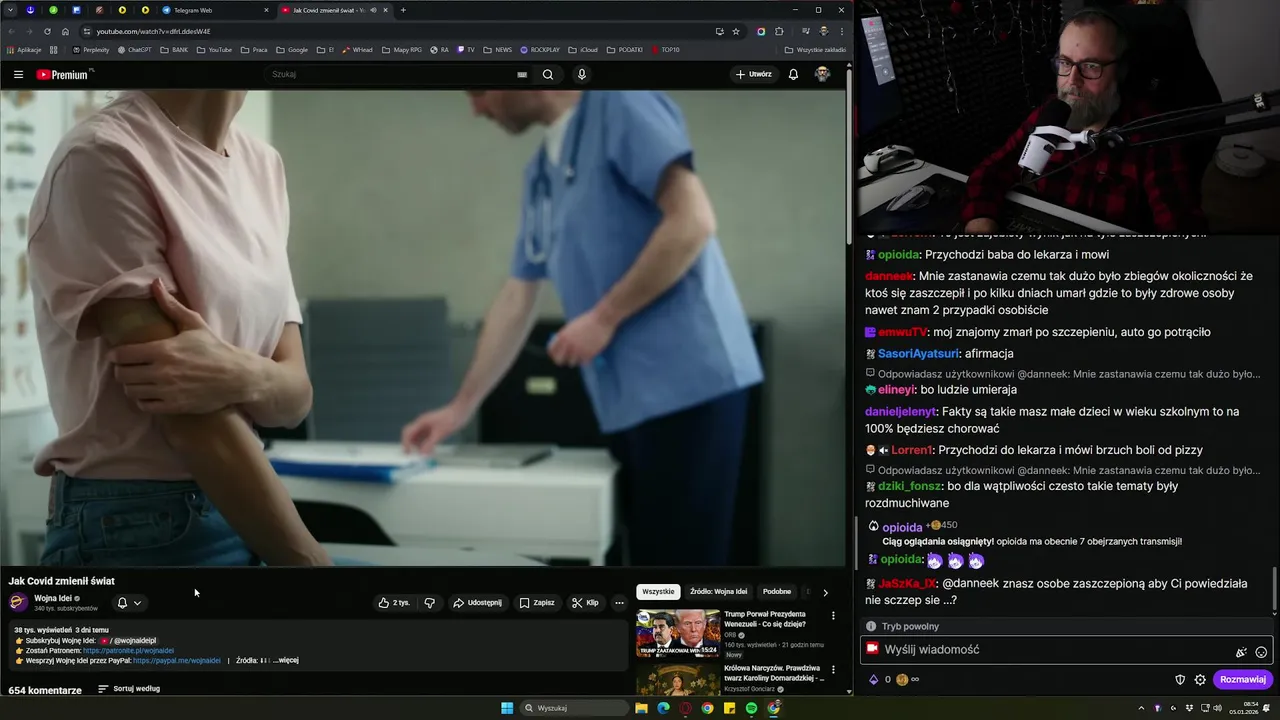Viewport: 1280px width, 720px height.
Task: Open chat shield moderation icon
Action: pyautogui.click(x=1180, y=679)
